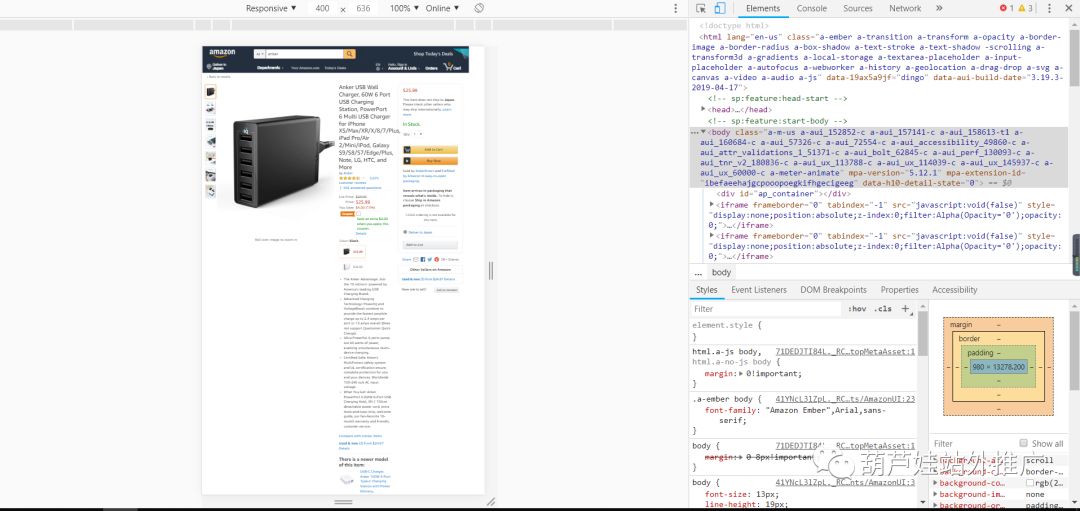Click the computed Filter input field
This screenshot has width=1080, height=511.
coord(971,444)
